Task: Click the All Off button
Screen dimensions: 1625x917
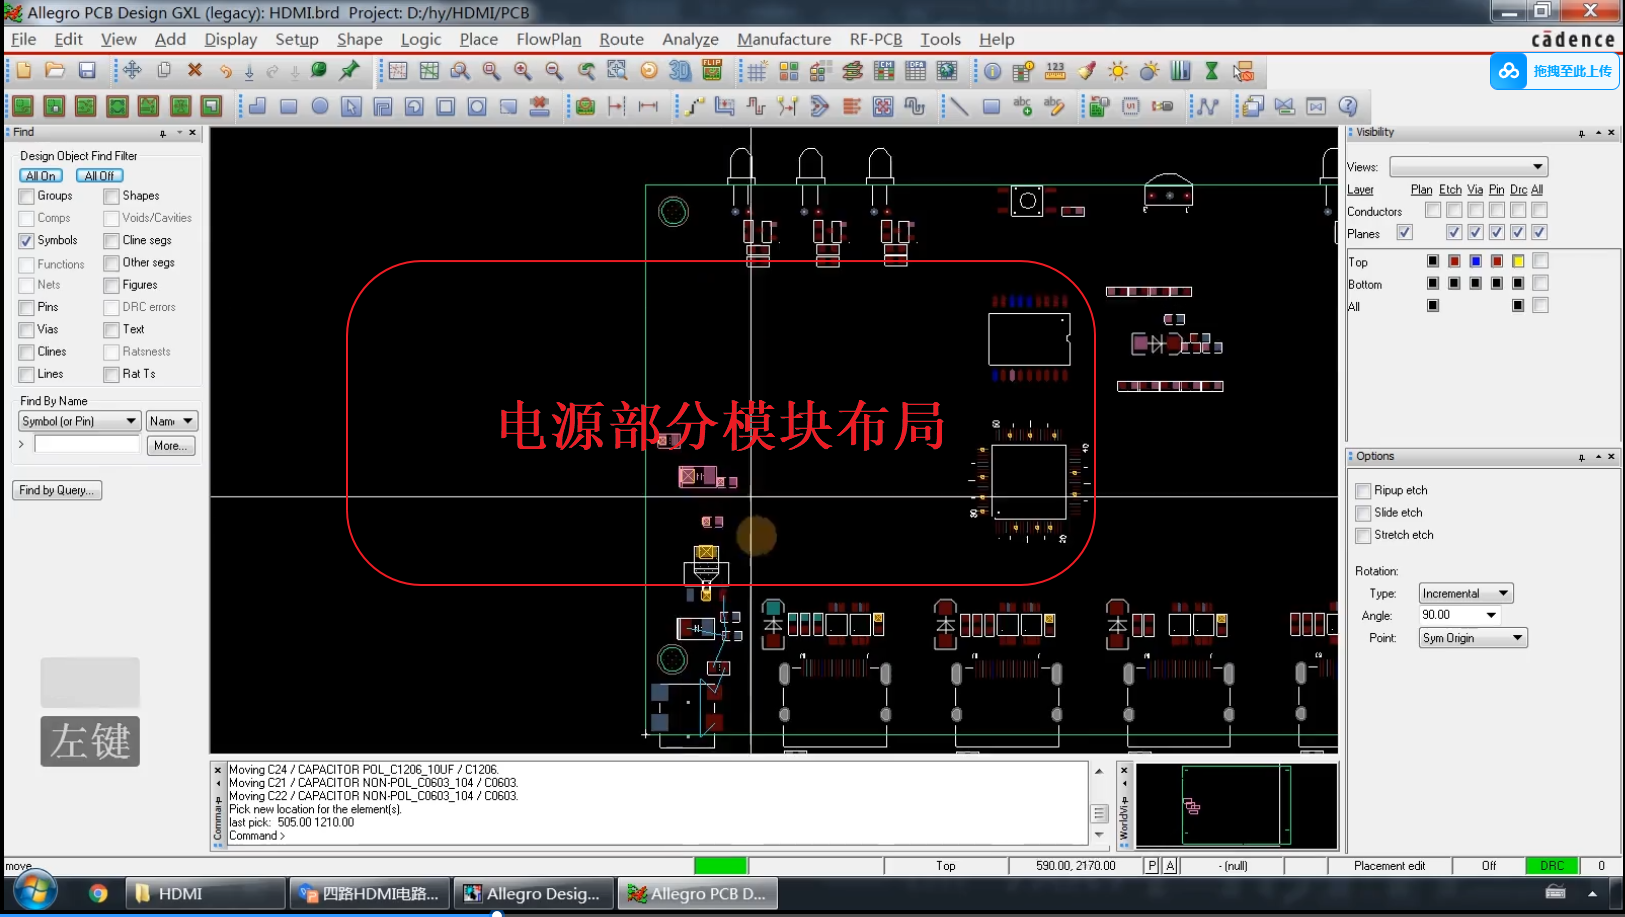Action: [99, 176]
